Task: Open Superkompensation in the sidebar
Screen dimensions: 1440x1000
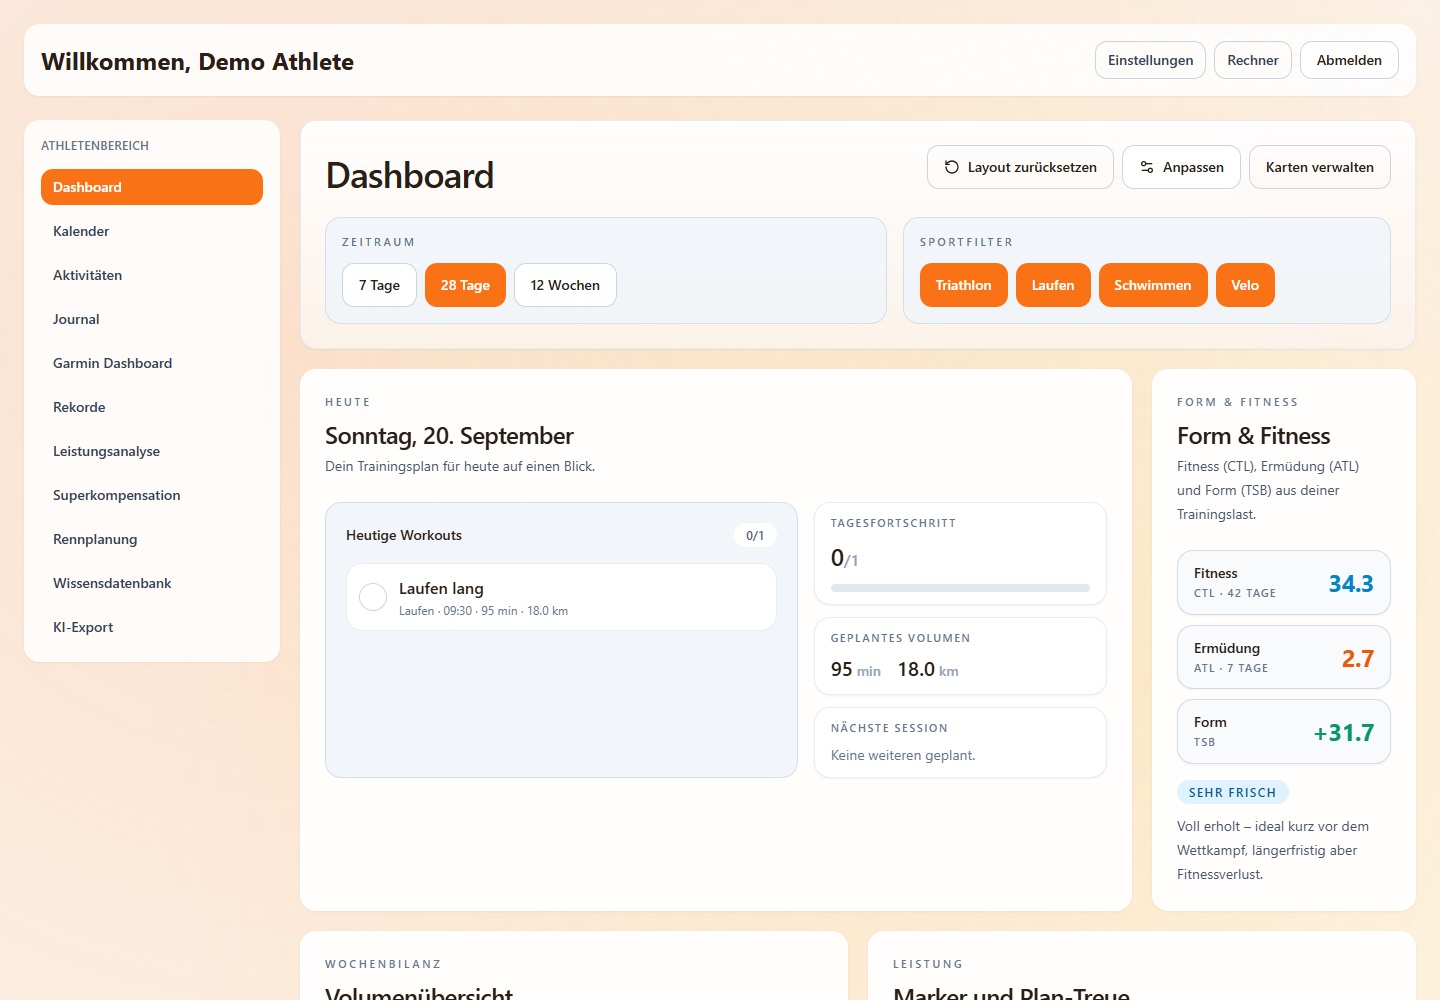Action: tap(152, 495)
